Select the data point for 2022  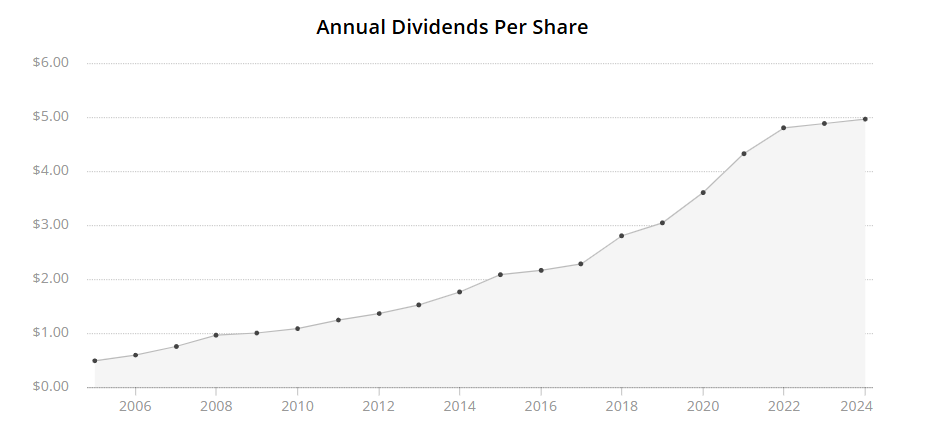(784, 128)
